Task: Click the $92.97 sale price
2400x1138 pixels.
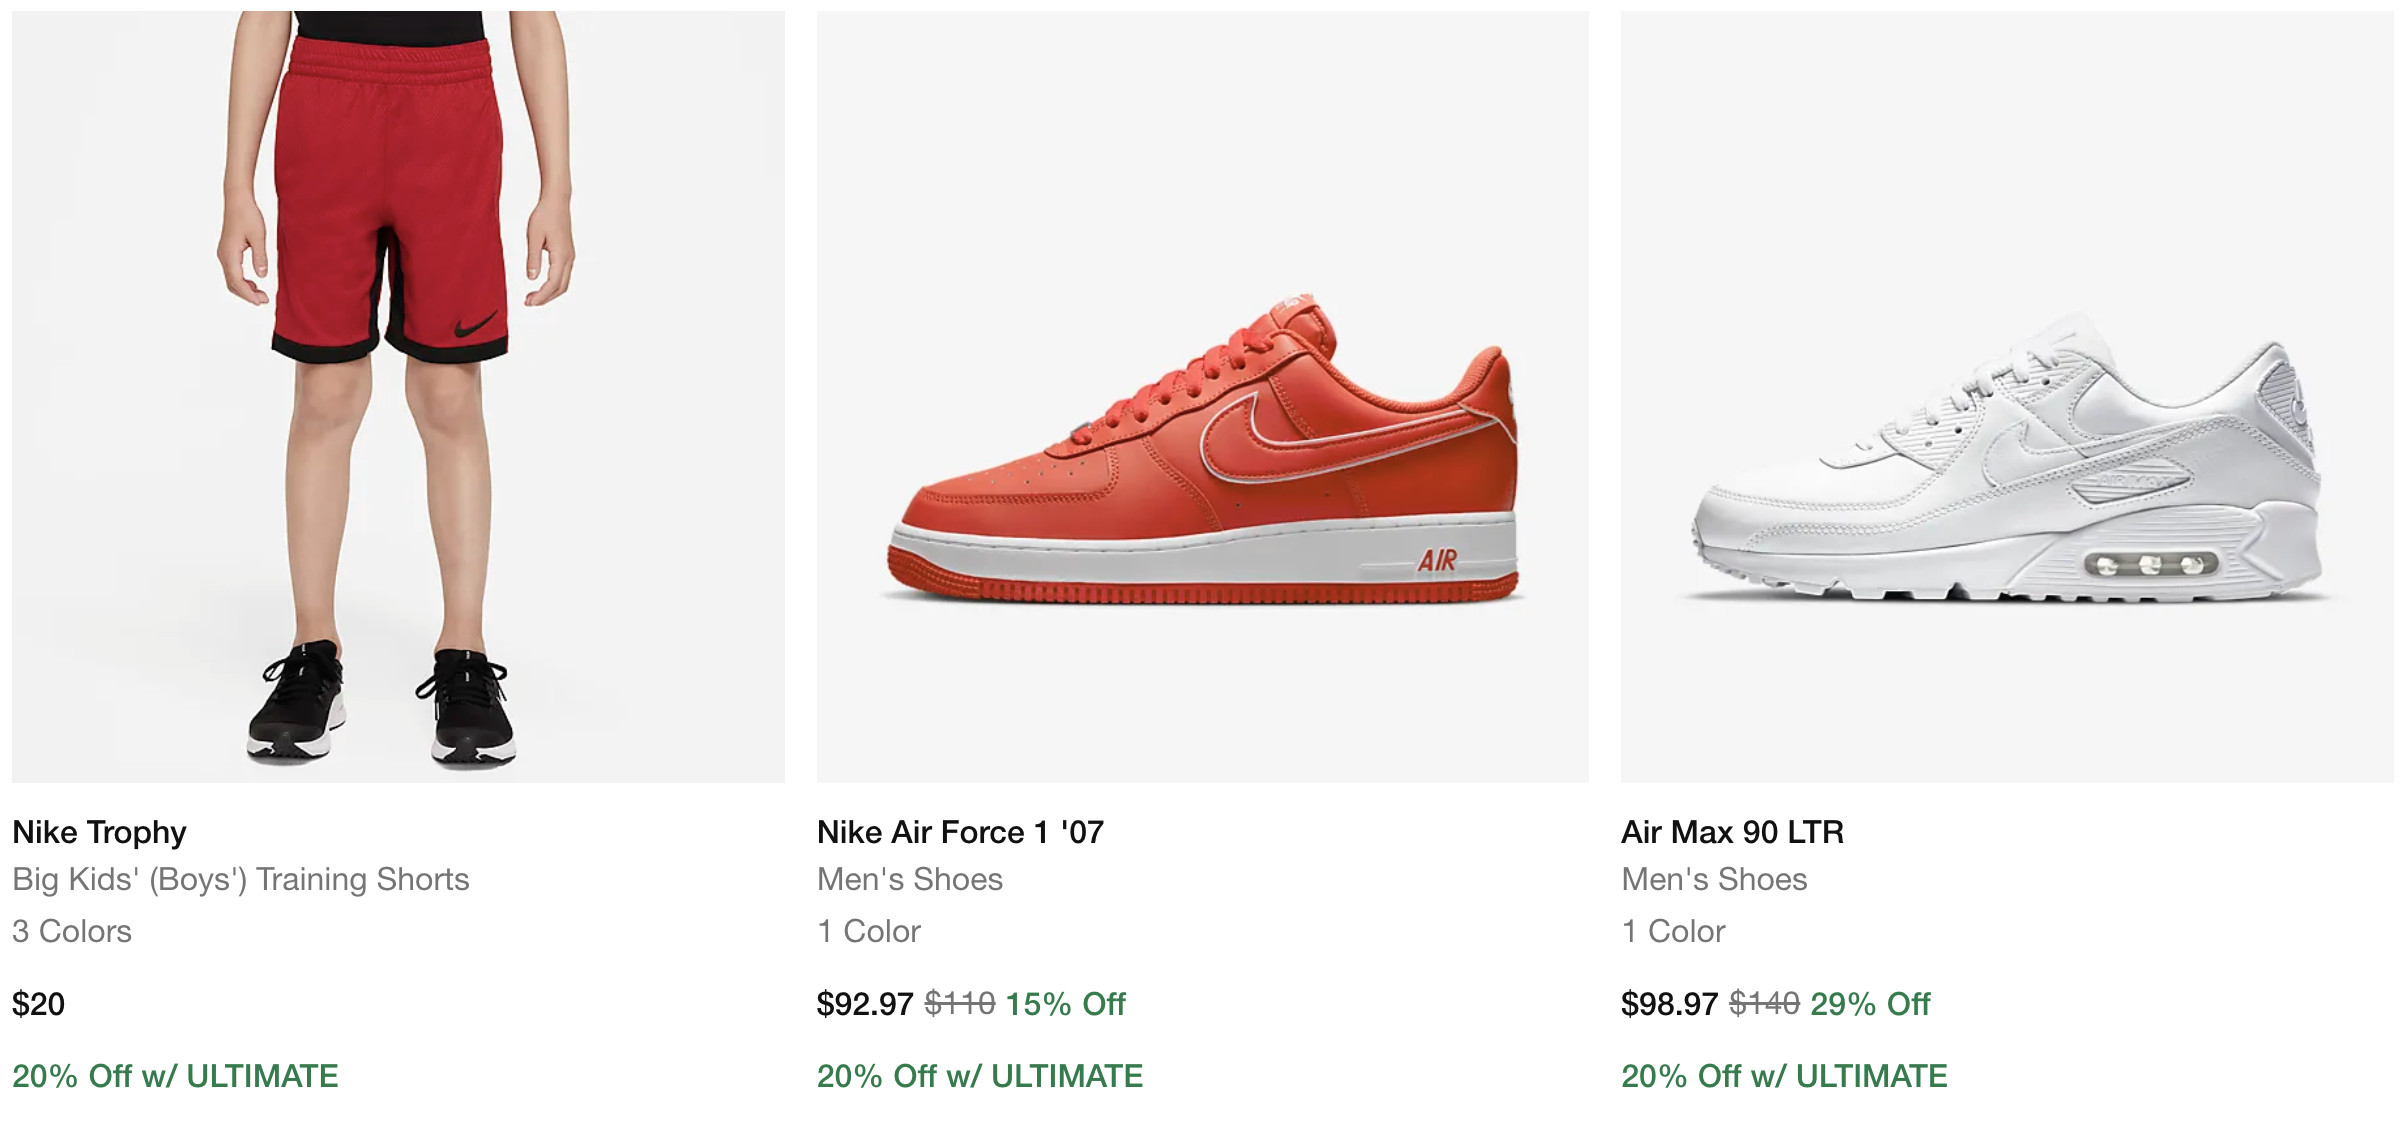Action: [864, 1003]
